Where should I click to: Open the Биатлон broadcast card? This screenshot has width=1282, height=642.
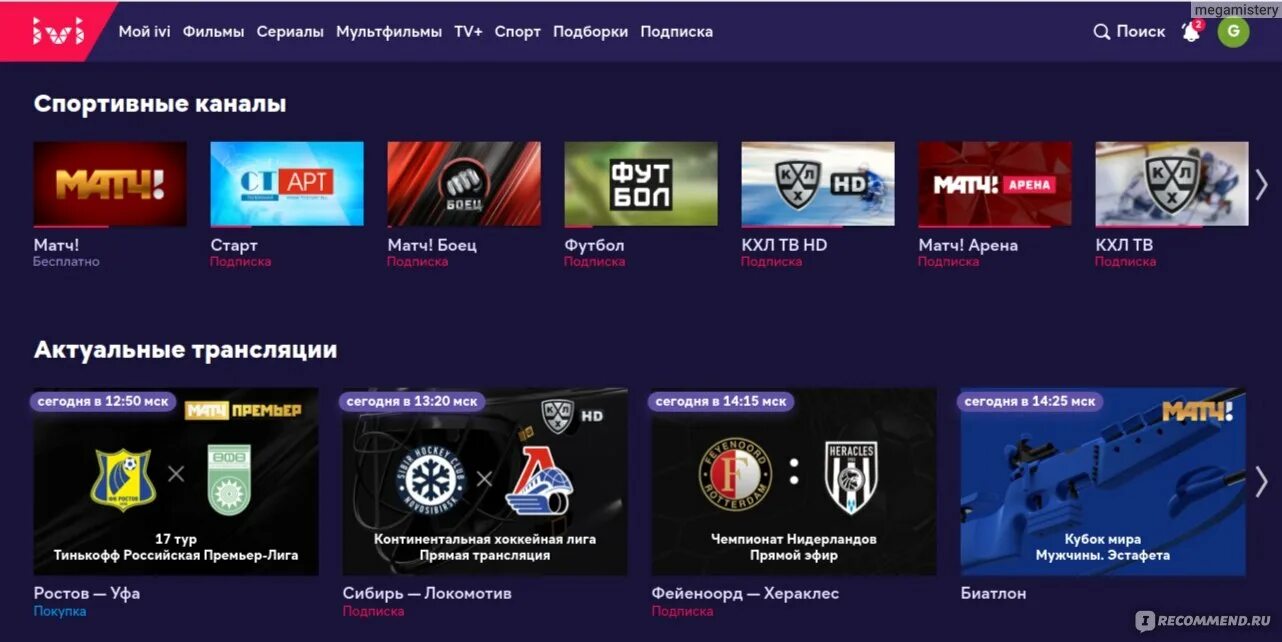(1104, 481)
